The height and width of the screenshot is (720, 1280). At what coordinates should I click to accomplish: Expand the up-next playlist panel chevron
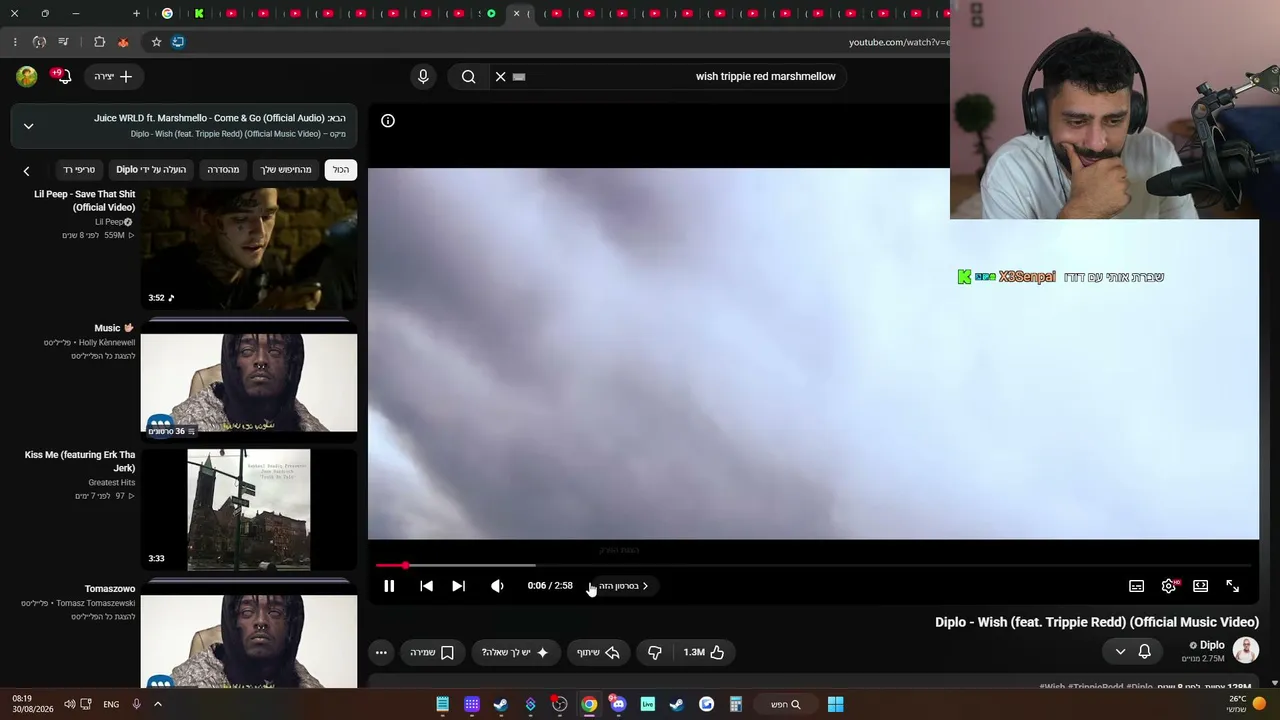click(x=28, y=126)
